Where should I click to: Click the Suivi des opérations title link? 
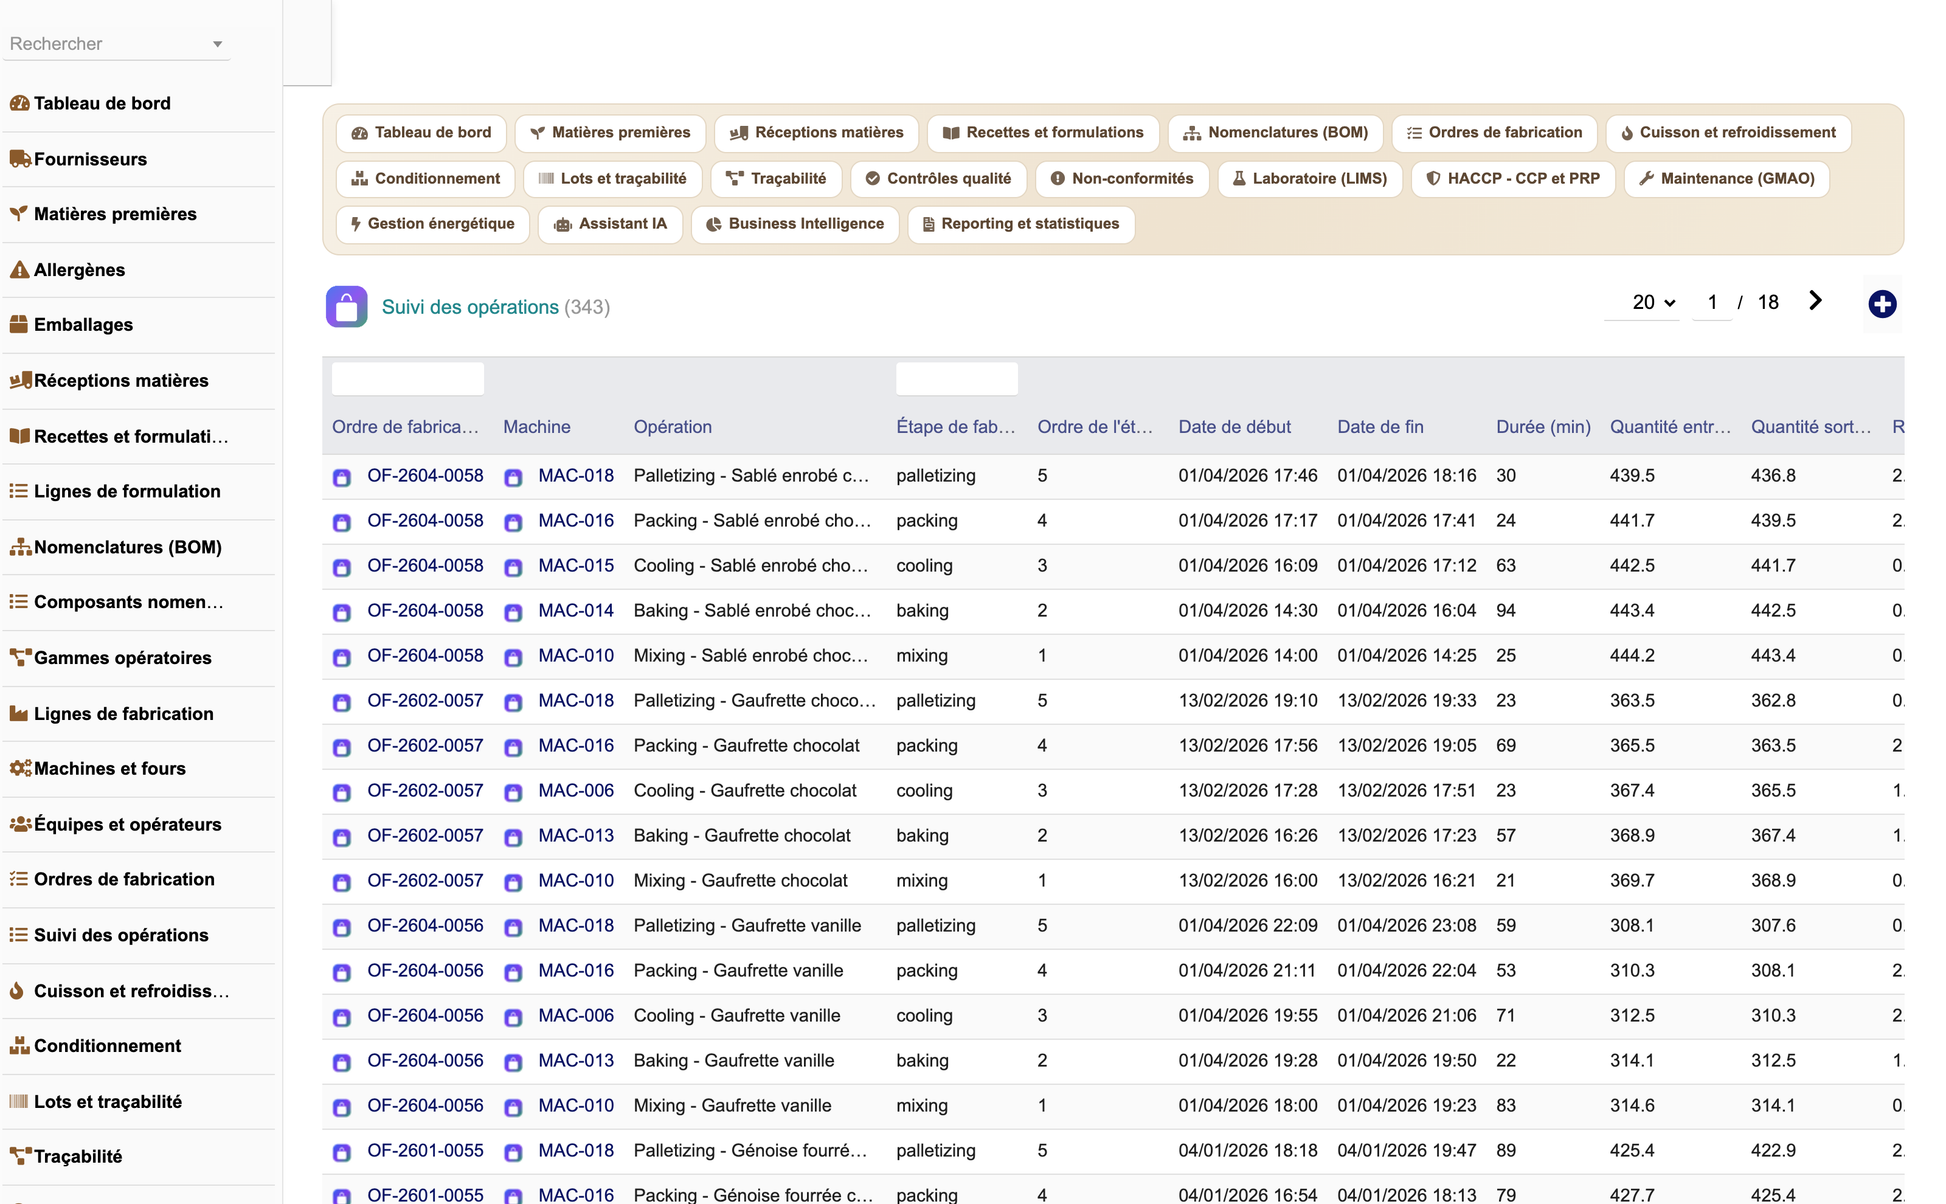click(x=470, y=307)
